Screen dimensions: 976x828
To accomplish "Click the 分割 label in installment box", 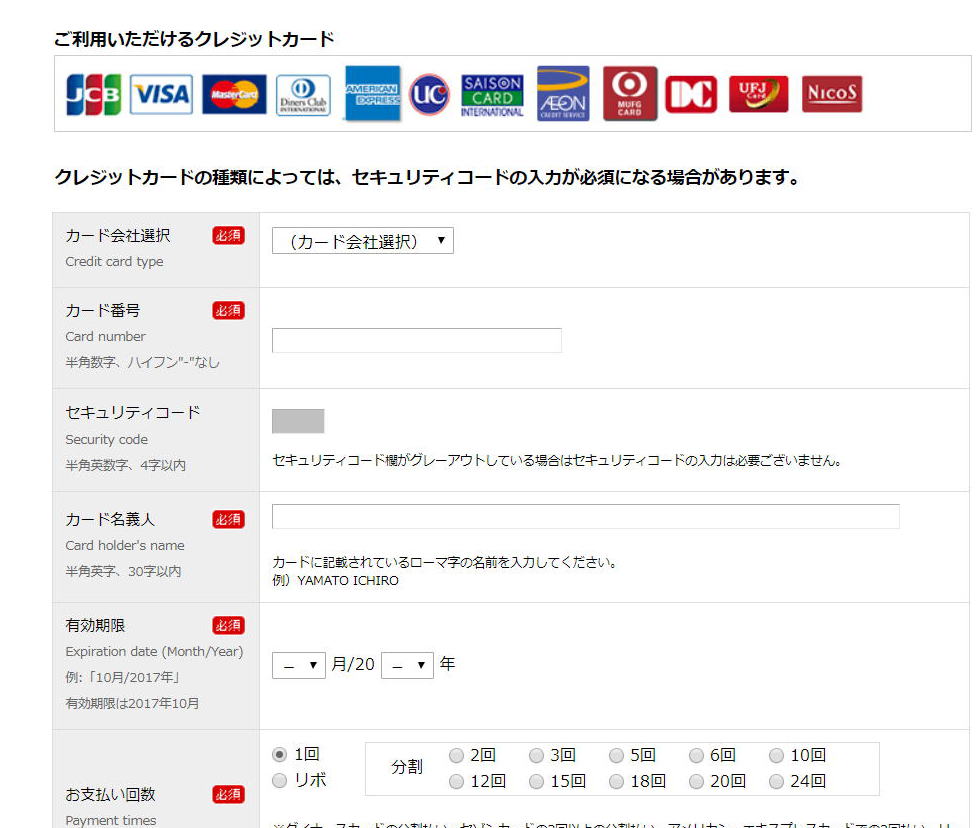I will 407,767.
